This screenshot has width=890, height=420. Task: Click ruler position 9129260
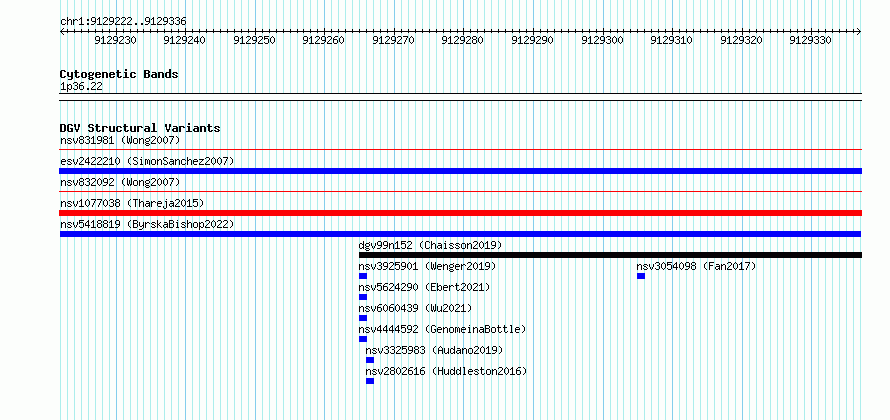(x=324, y=40)
